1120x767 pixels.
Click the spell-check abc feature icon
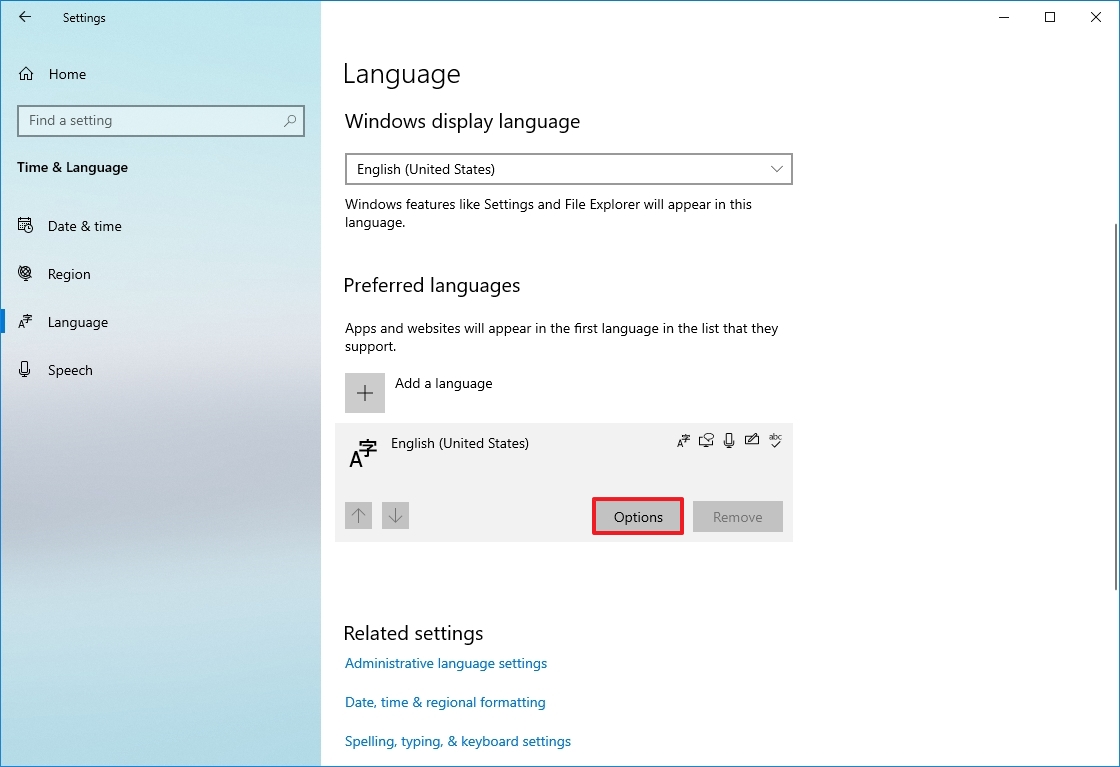775,440
